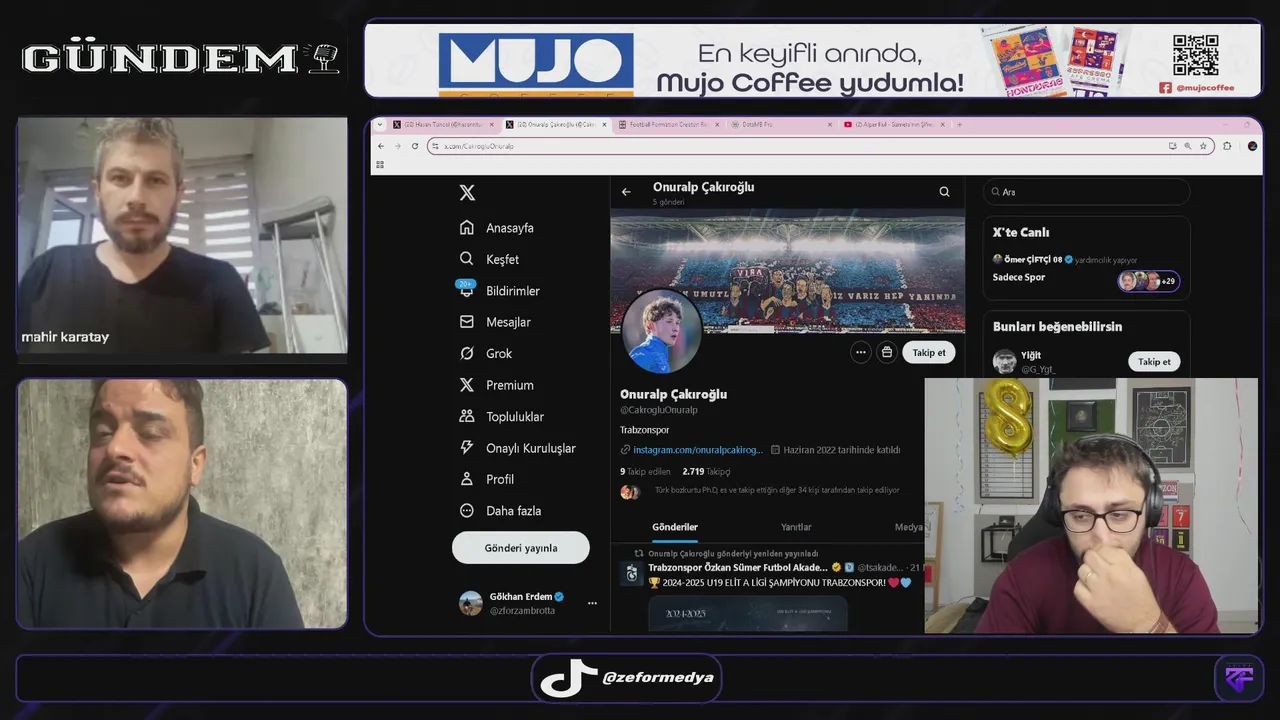Open Onaylı Kuruluşlar page

[x=517, y=448]
